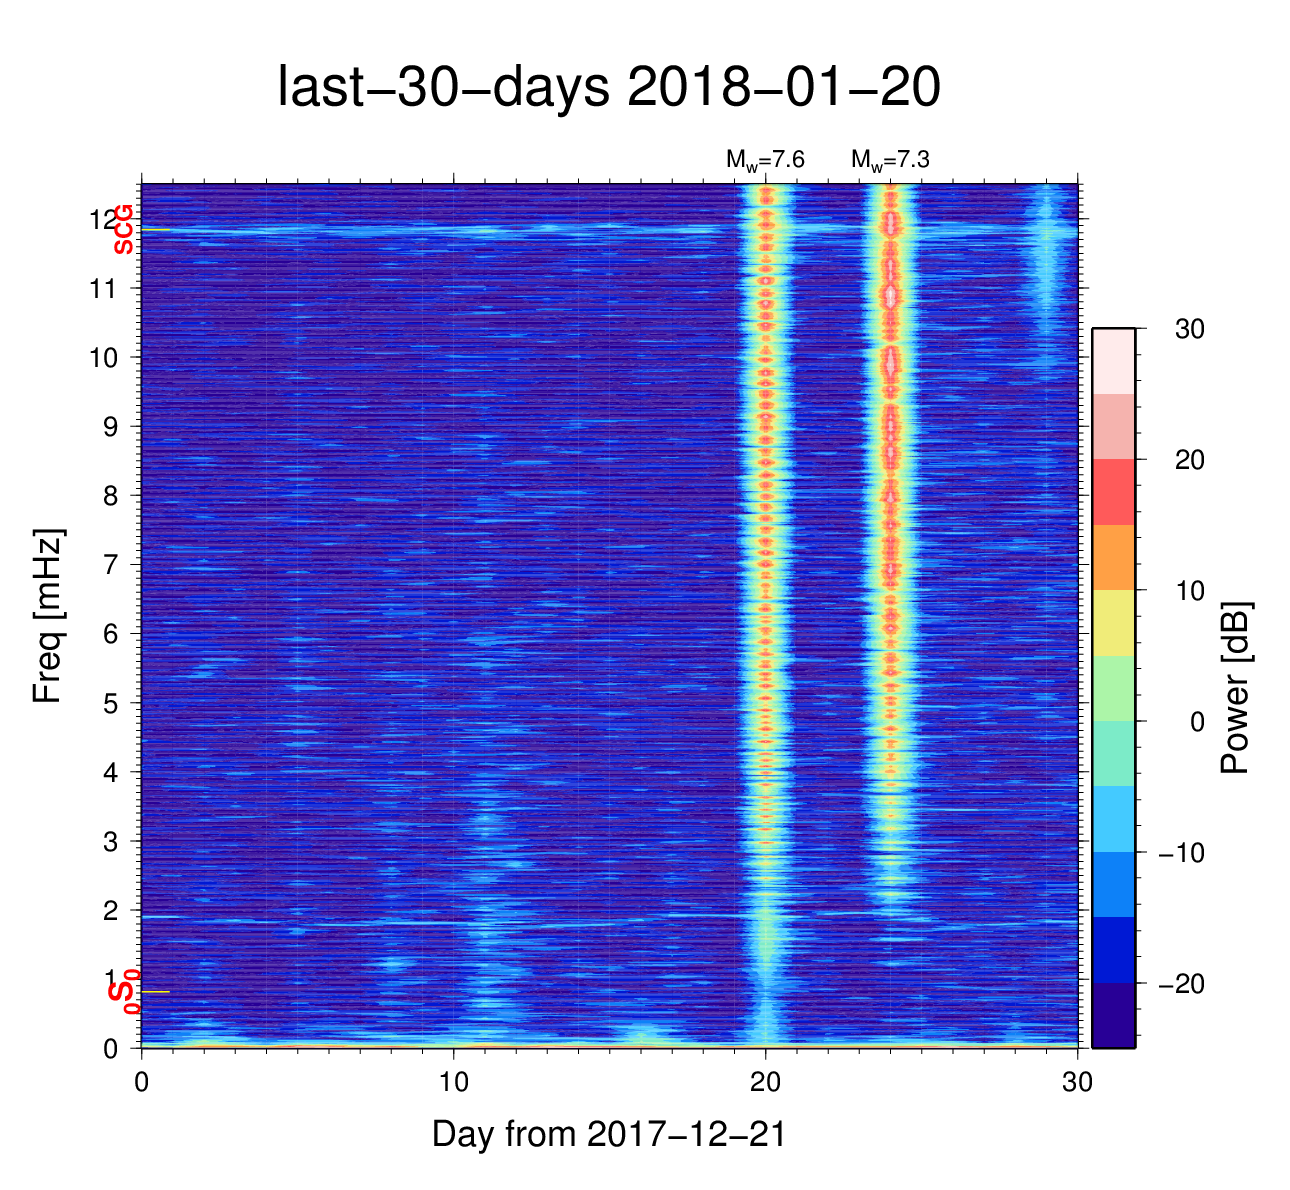Select the darkest navy segment at the colorbar bottom
This screenshot has height=1190, width=1290.
click(1113, 1015)
